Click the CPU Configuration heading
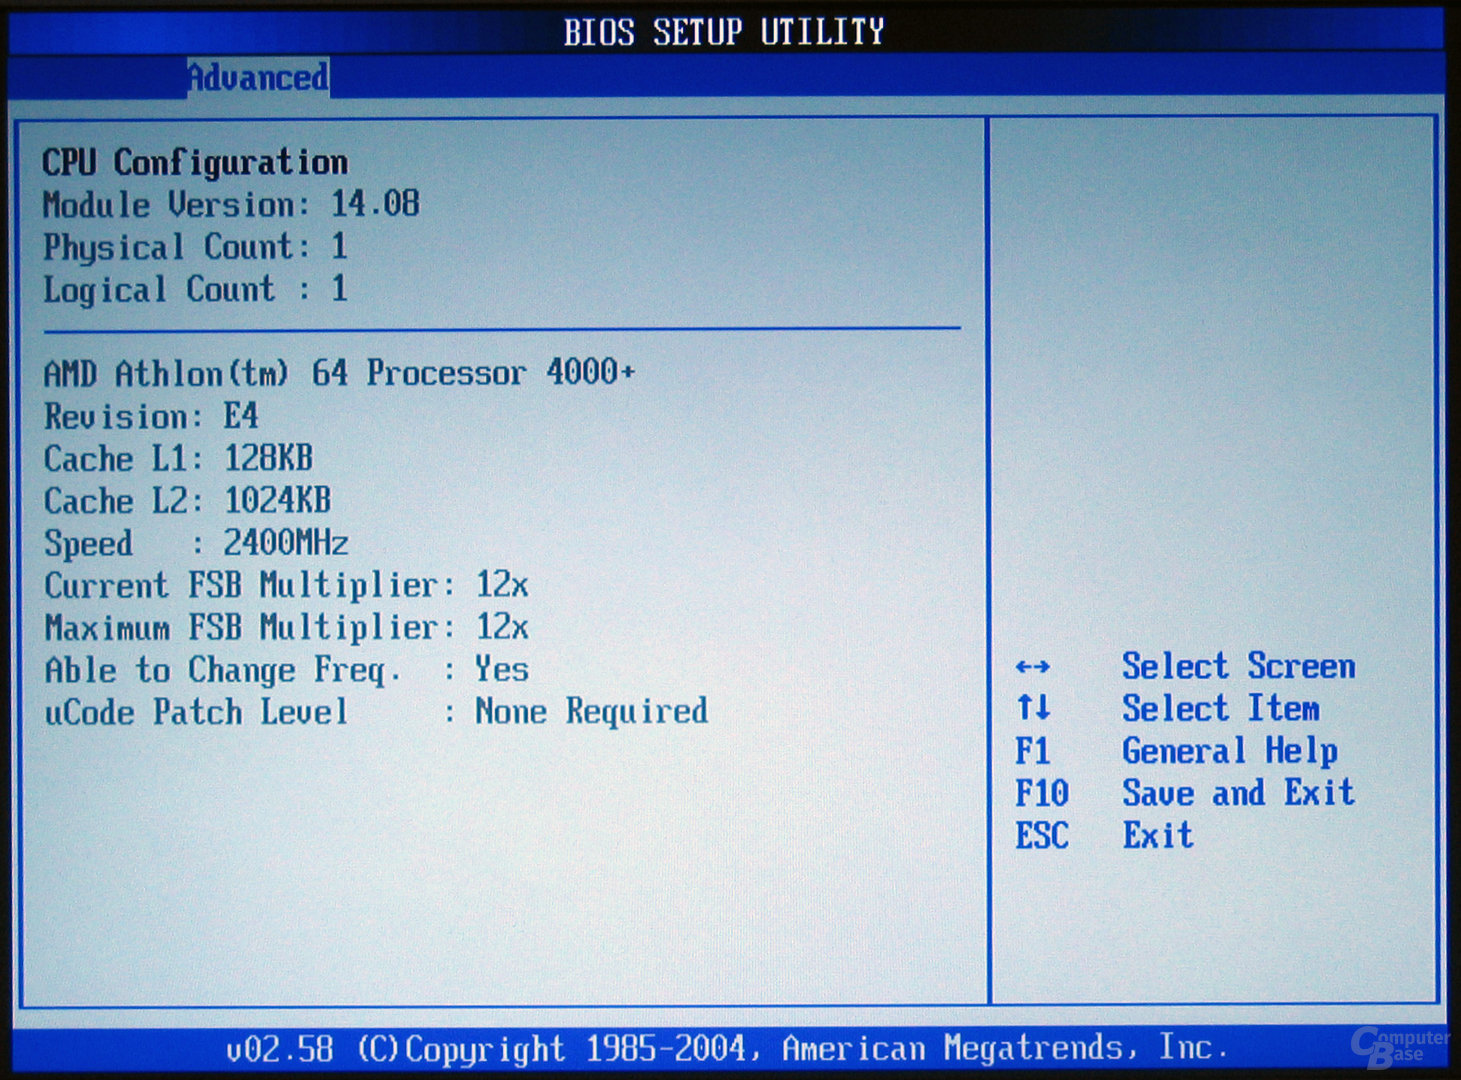Image resolution: width=1461 pixels, height=1080 pixels. [x=195, y=163]
